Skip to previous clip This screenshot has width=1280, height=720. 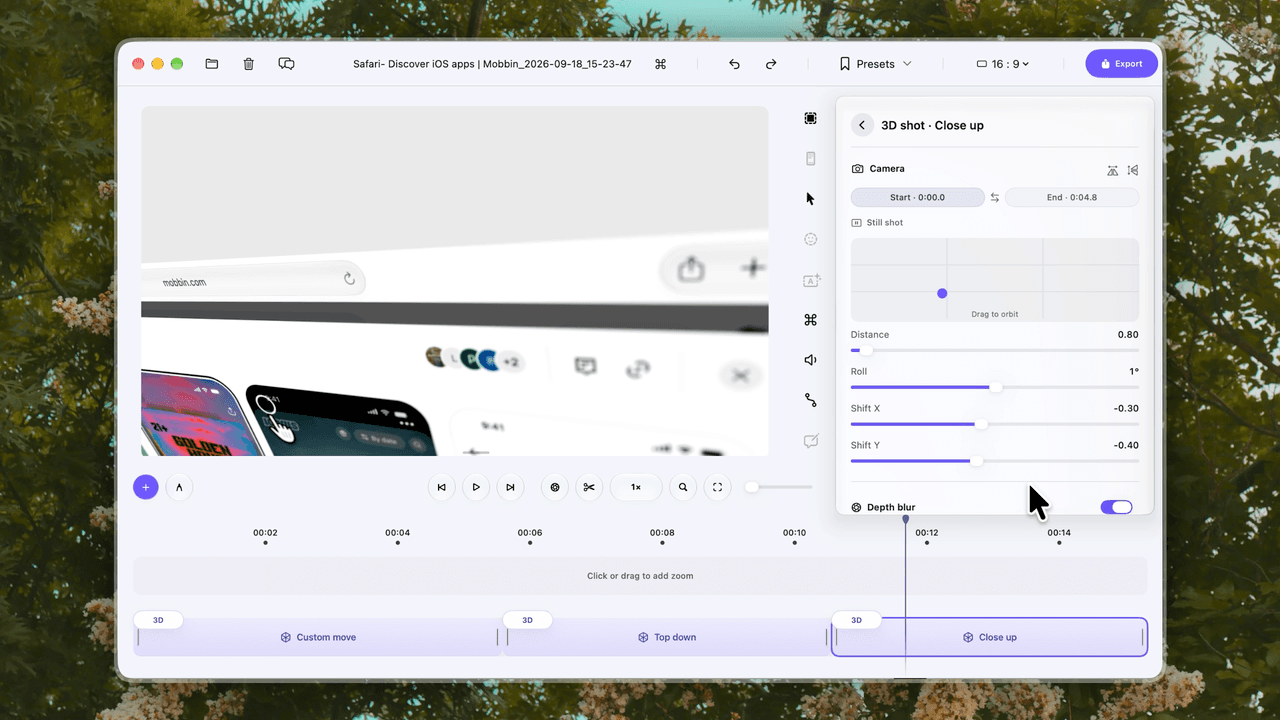(442, 487)
